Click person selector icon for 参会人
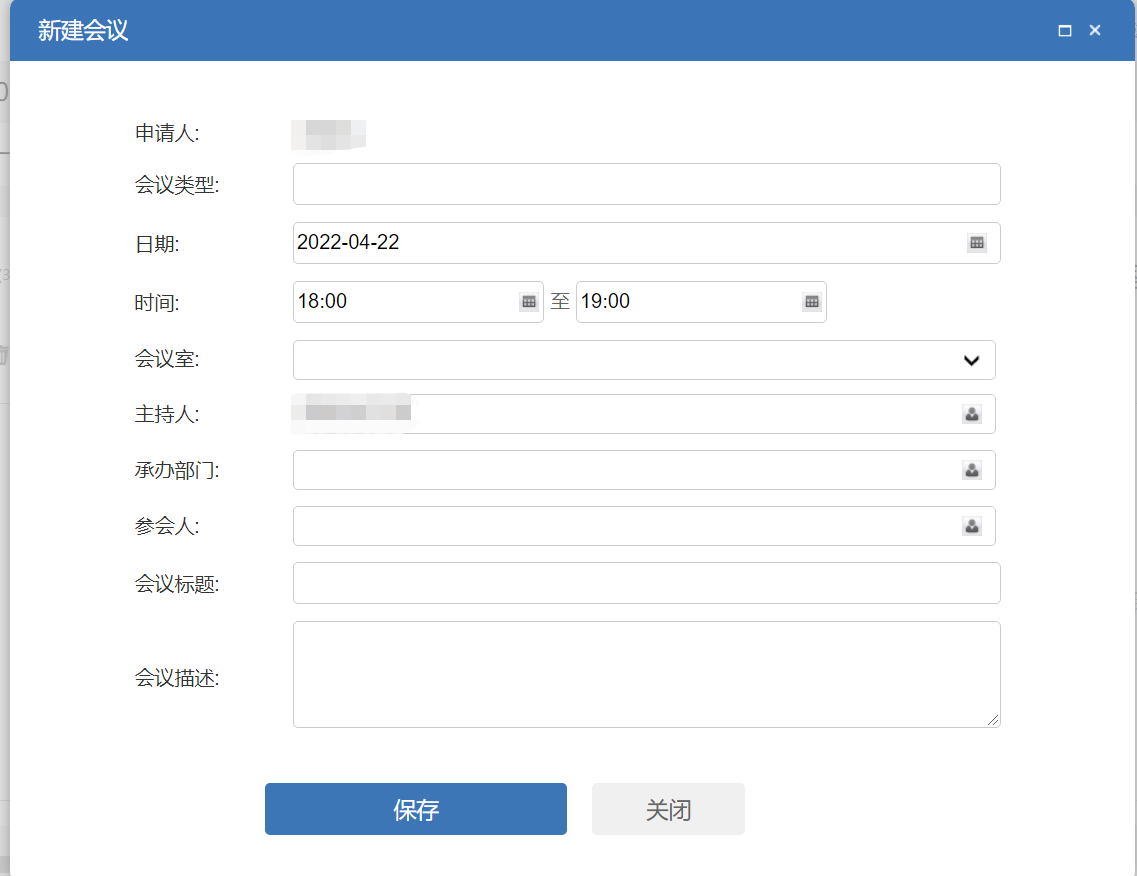Image resolution: width=1137 pixels, height=876 pixels. pos(972,526)
